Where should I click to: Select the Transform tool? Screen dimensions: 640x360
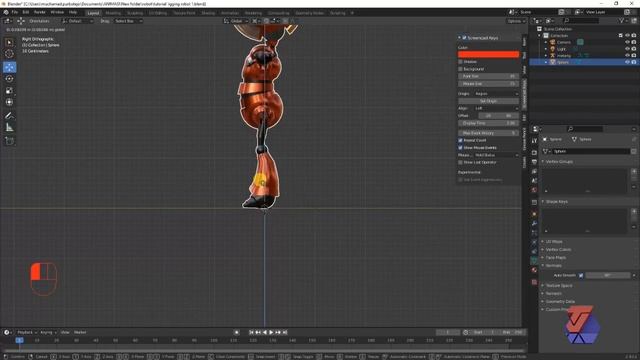coord(9,102)
